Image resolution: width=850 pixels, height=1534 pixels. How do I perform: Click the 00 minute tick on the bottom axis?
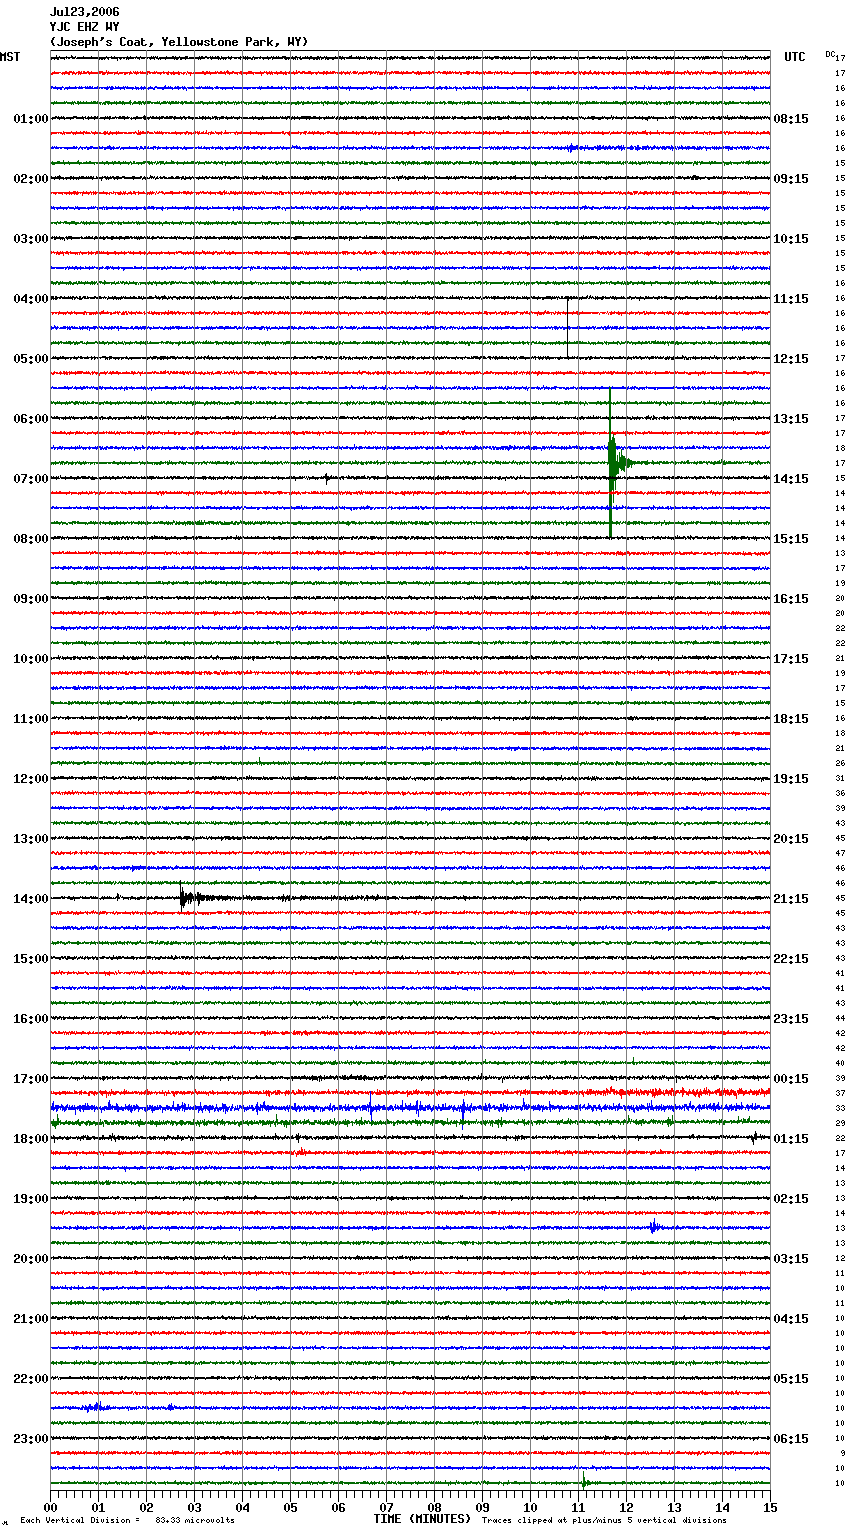50,1507
